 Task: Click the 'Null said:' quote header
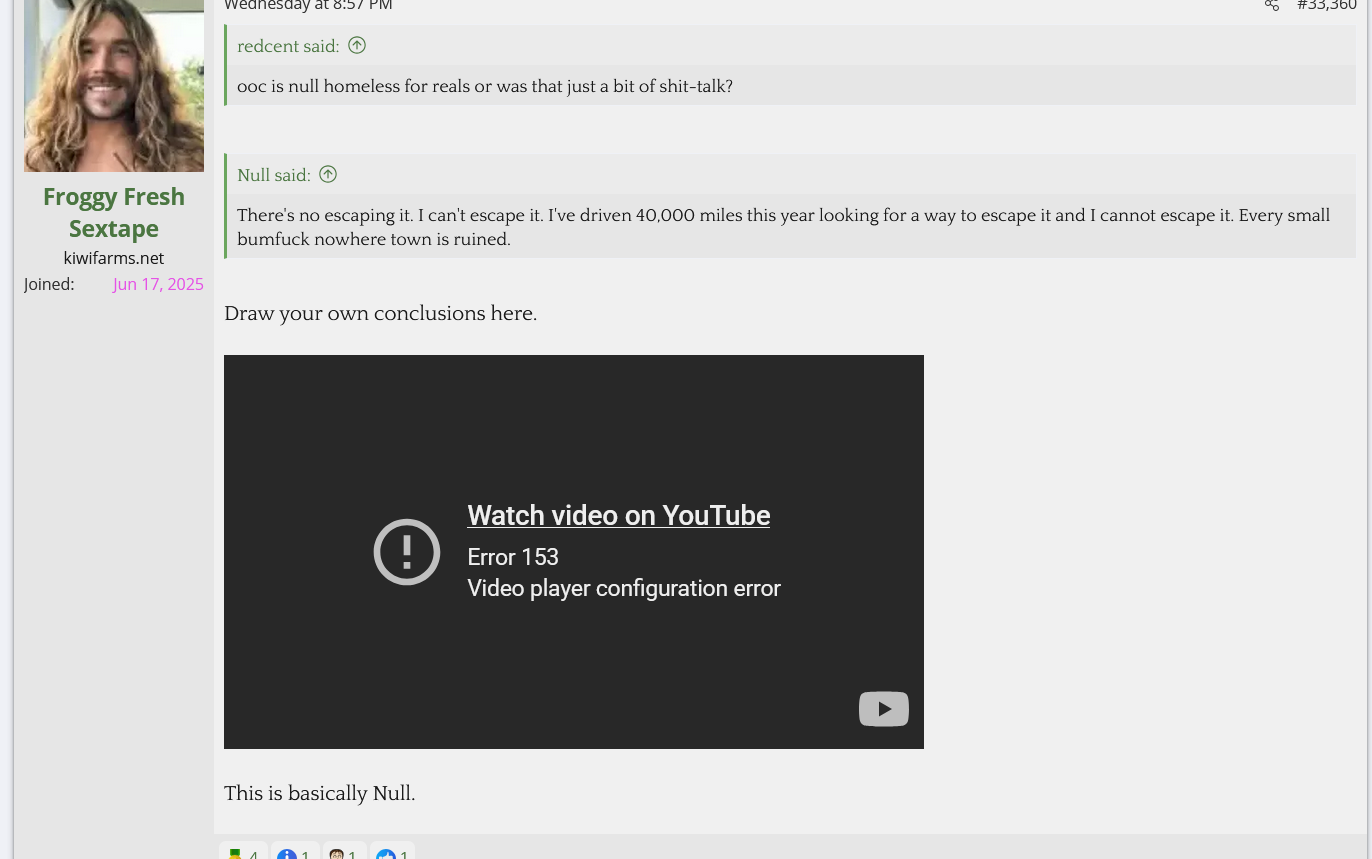click(273, 176)
